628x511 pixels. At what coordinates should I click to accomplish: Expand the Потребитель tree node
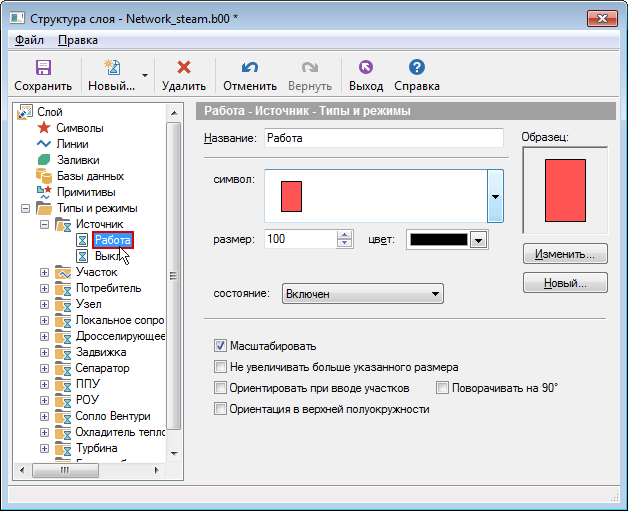pyautogui.click(x=44, y=288)
